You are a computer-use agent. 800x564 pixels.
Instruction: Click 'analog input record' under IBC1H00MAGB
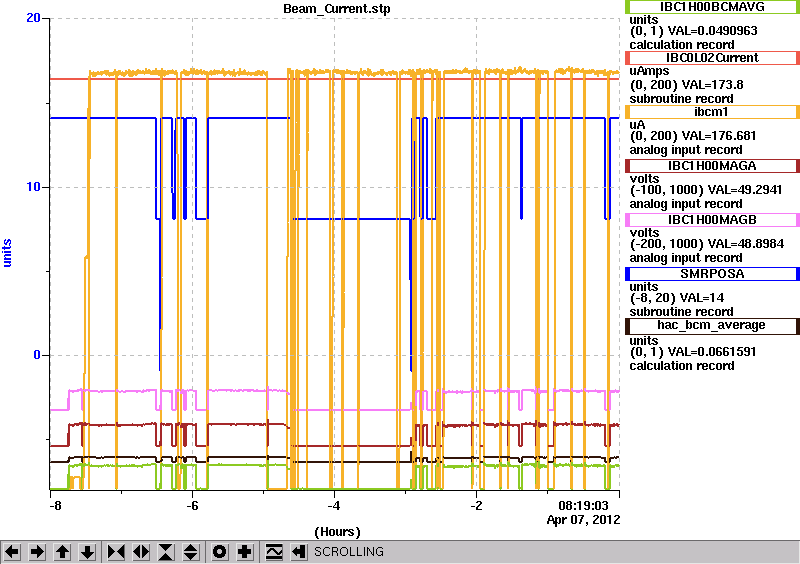686,258
